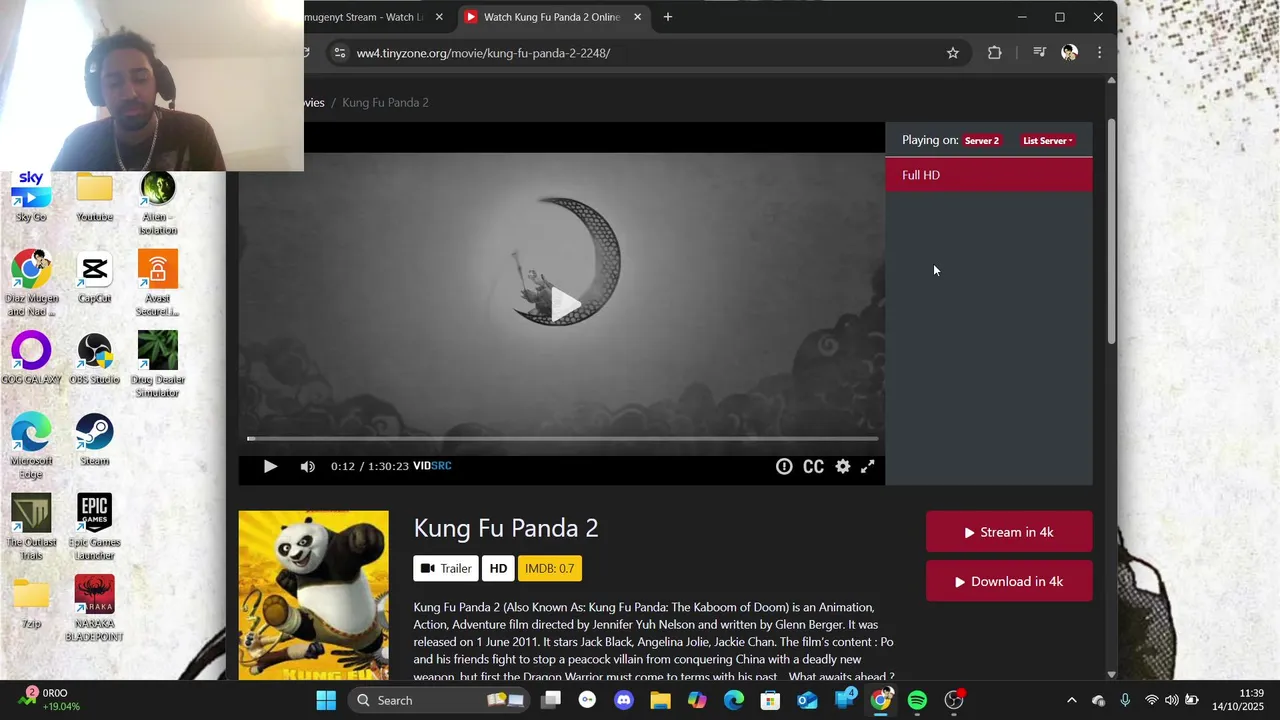Open Drug Dealer Simulator shortcut
The image size is (1280, 720).
tap(158, 365)
